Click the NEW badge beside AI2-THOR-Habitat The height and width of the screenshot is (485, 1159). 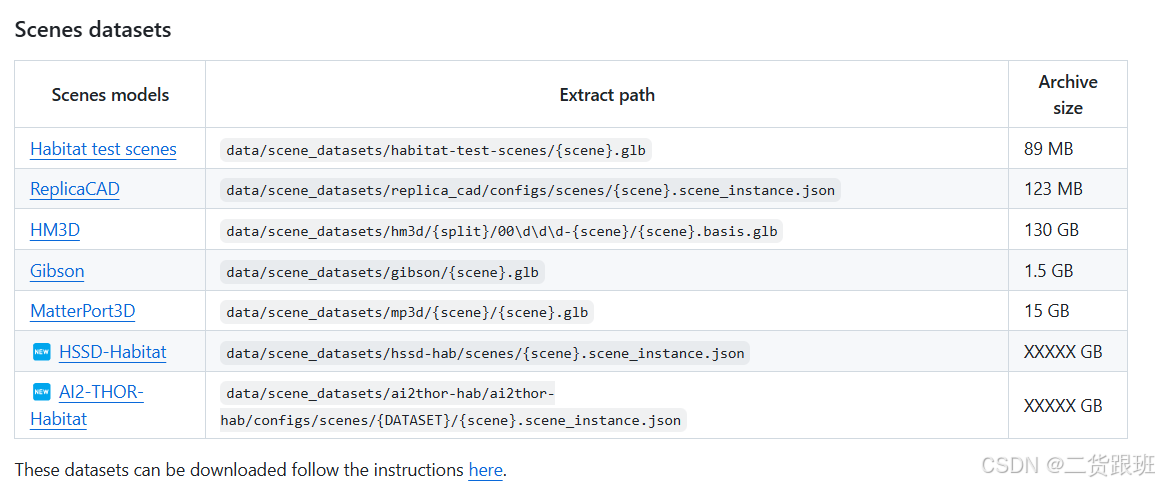click(x=41, y=392)
